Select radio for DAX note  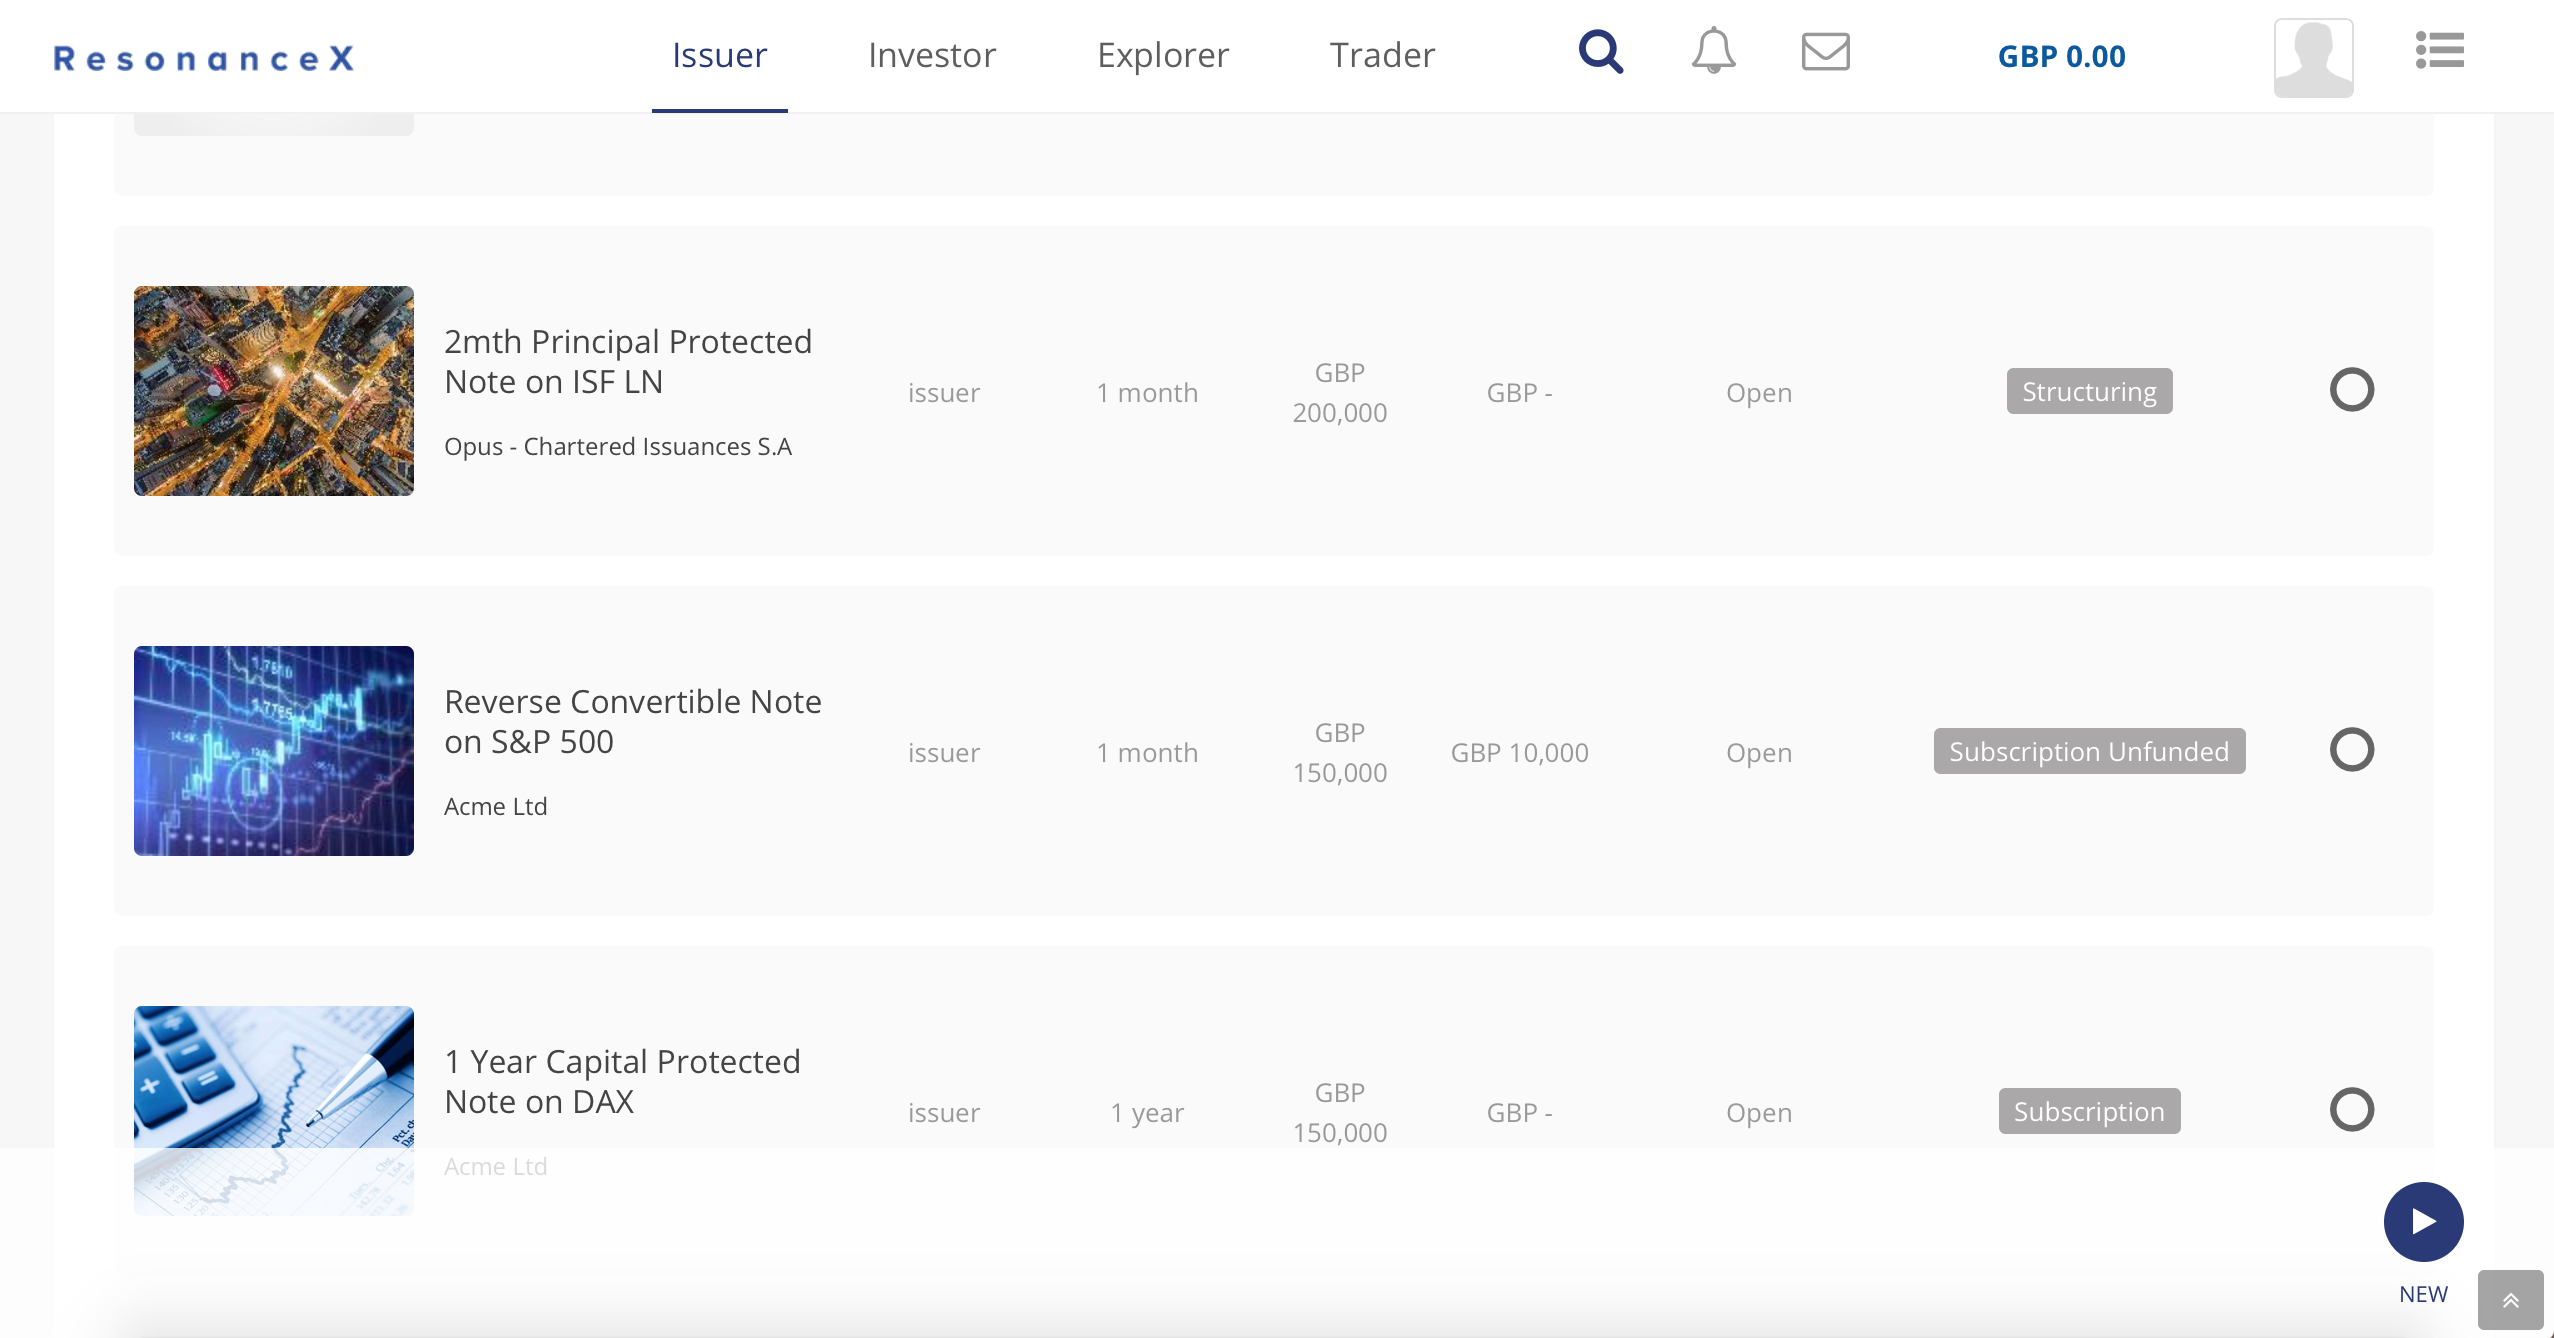point(2351,1110)
